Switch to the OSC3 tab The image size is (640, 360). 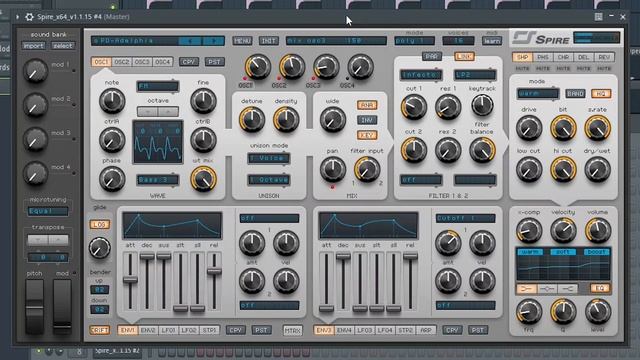142,62
